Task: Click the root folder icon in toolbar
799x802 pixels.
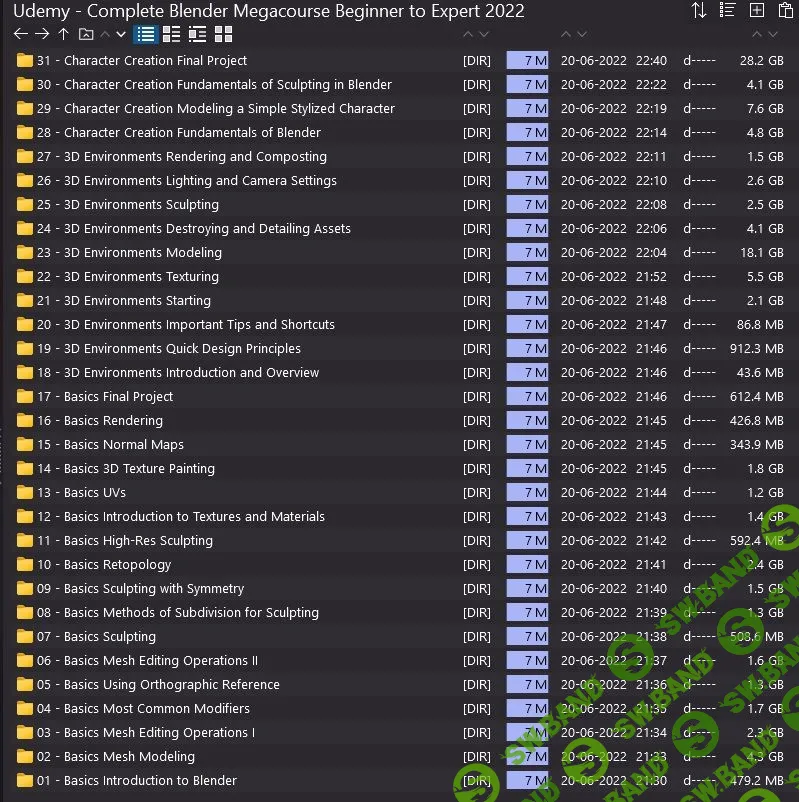Action: coord(86,34)
